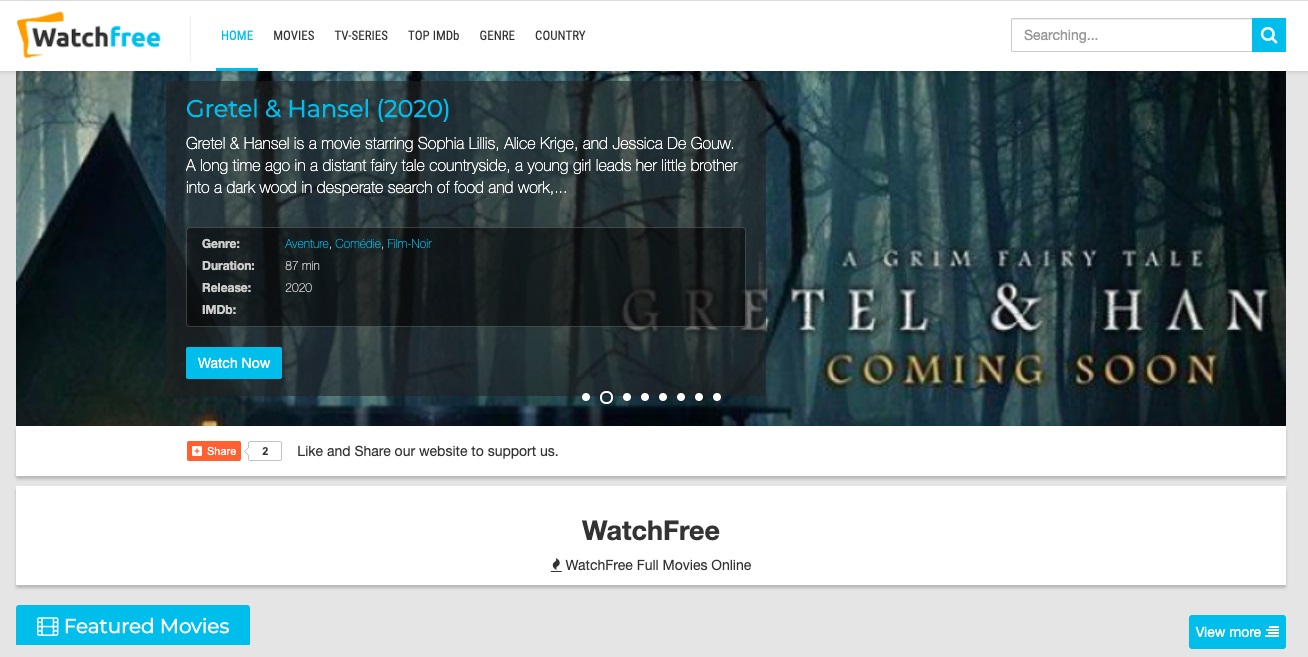Select the first carousel dot
The height and width of the screenshot is (657, 1308).
tap(586, 397)
